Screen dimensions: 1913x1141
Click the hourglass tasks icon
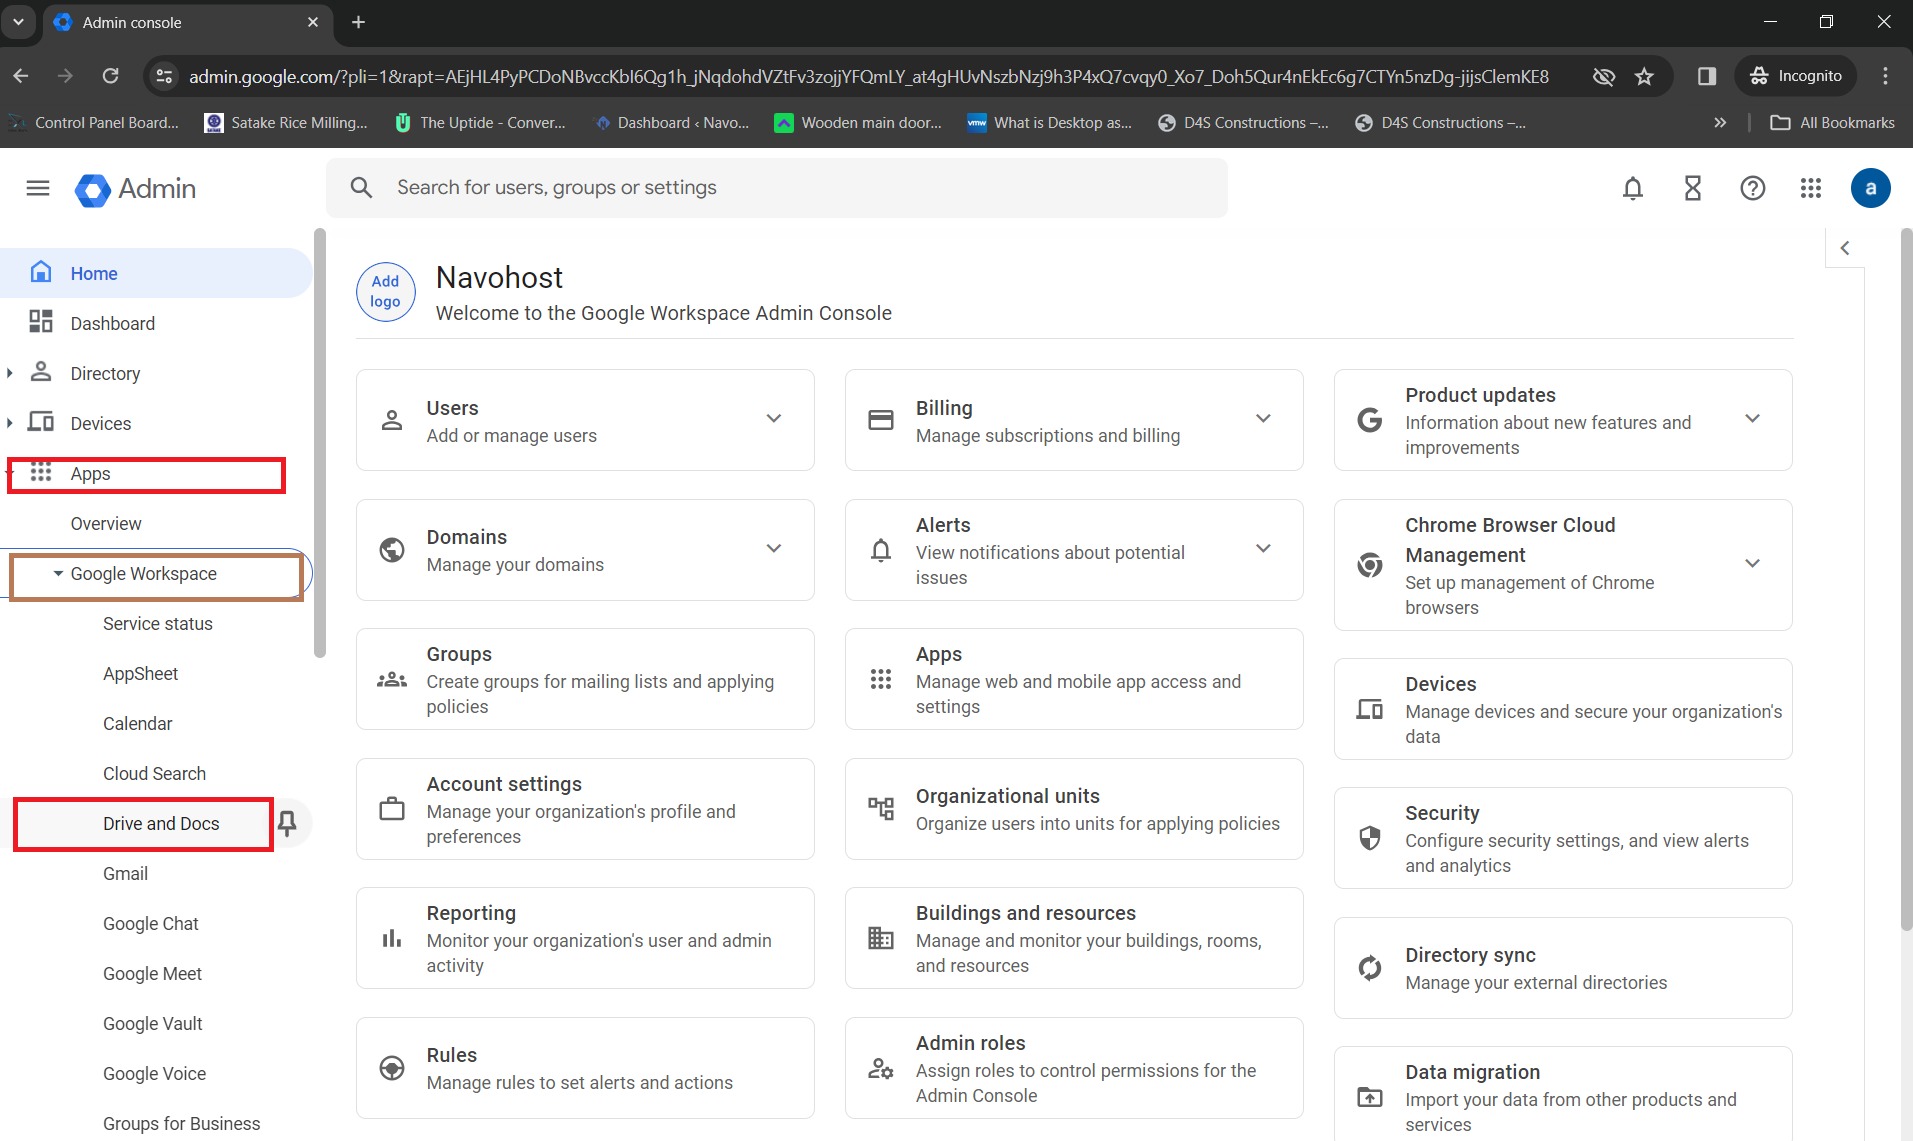[x=1692, y=188]
